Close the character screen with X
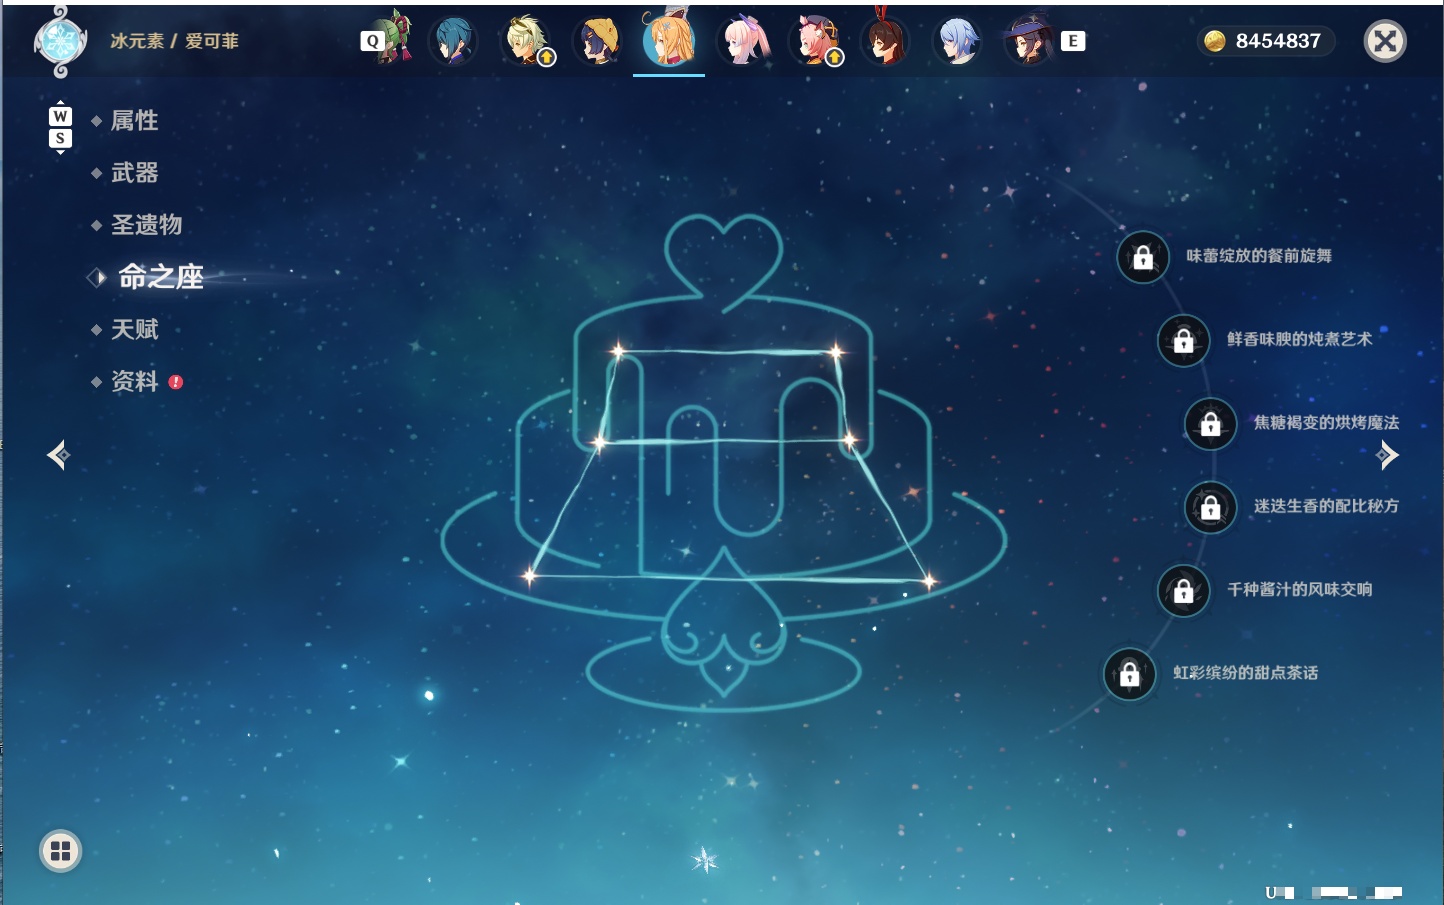 click(x=1385, y=41)
